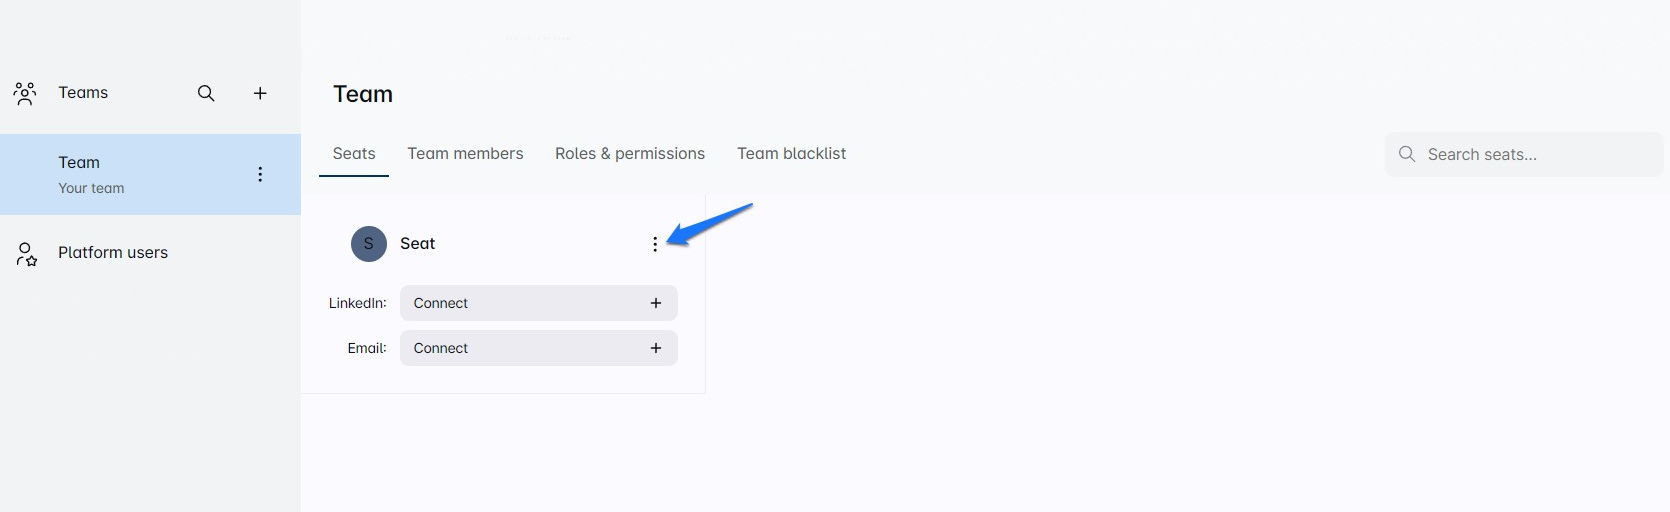Open the three-dot menu for Team

click(x=260, y=174)
